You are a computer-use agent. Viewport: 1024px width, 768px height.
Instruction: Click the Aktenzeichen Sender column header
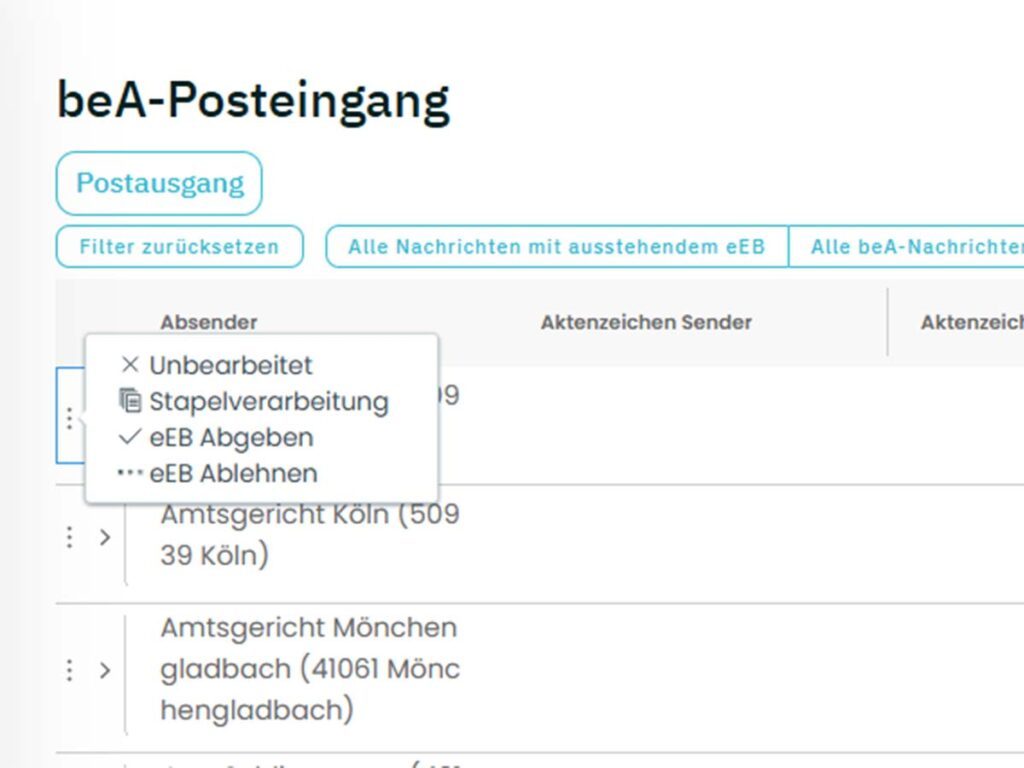(646, 322)
